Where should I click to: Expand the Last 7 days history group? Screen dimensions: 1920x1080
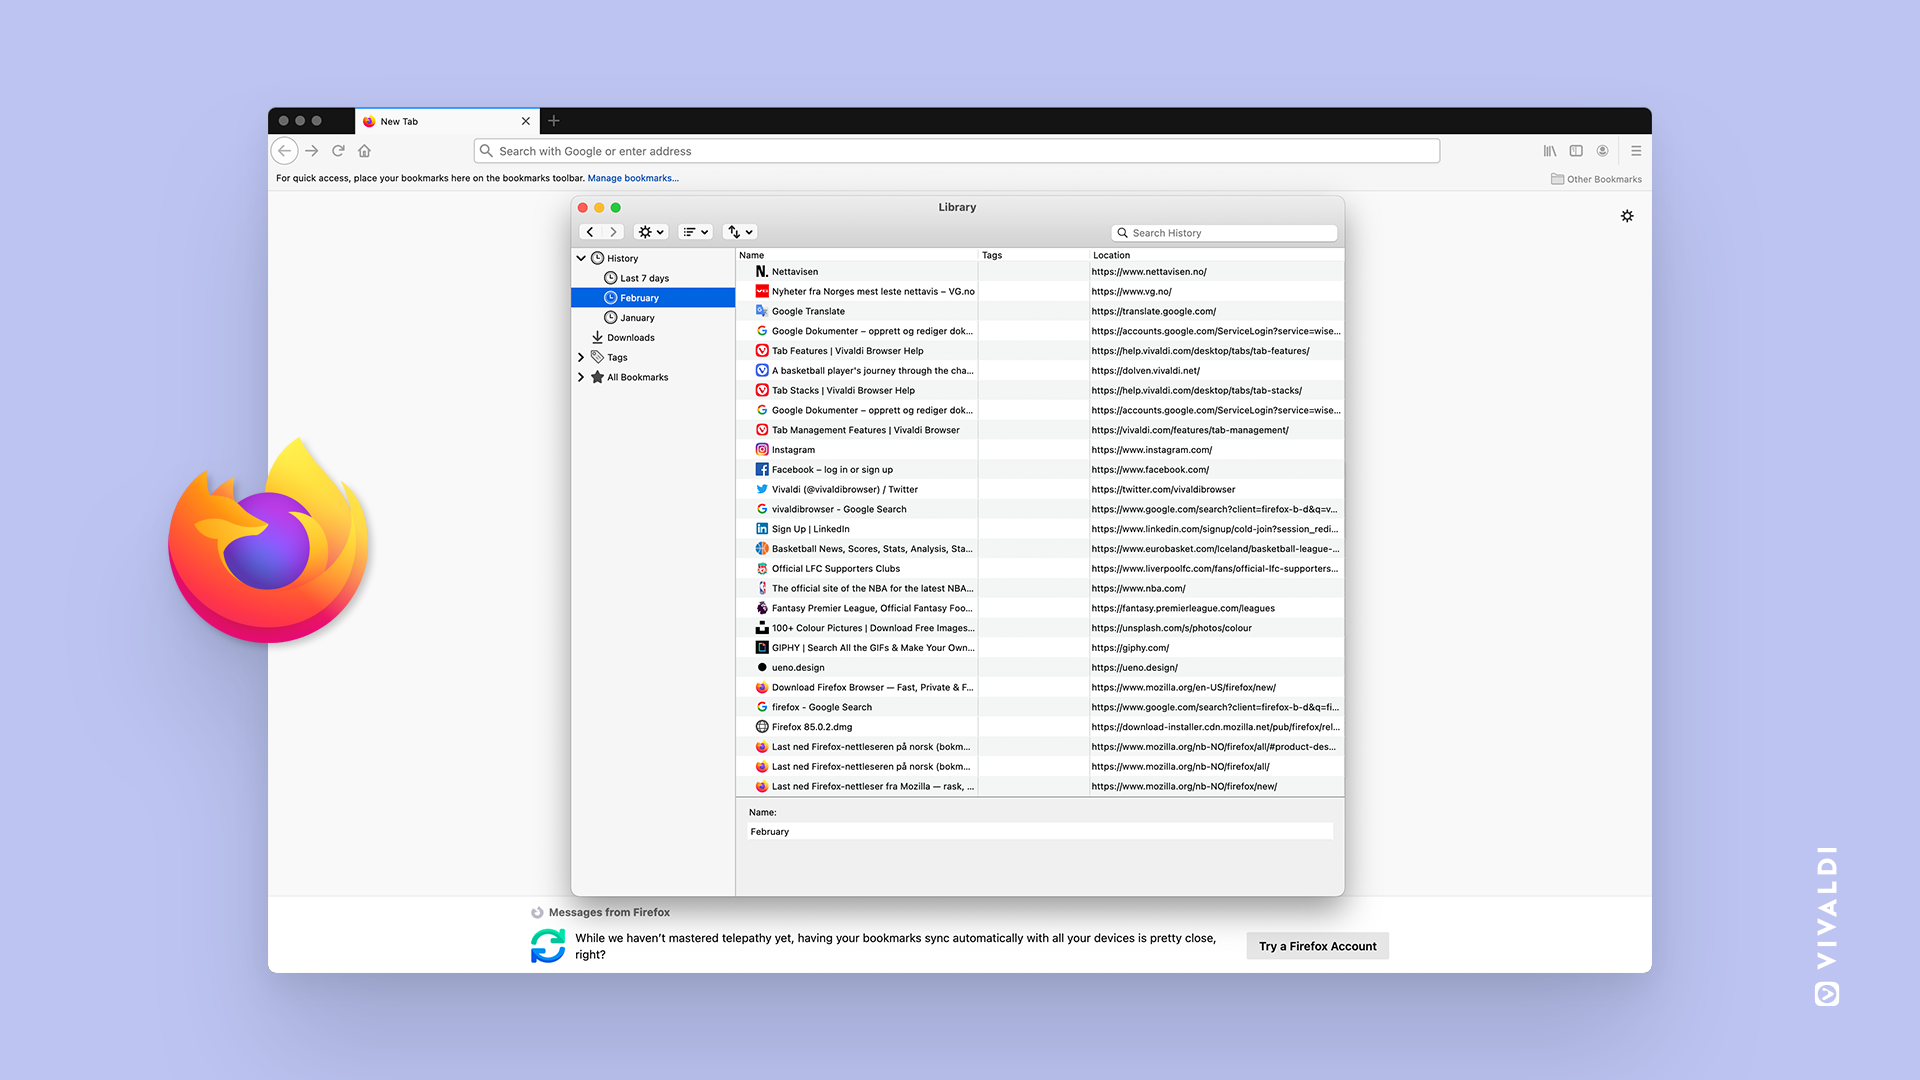[641, 277]
